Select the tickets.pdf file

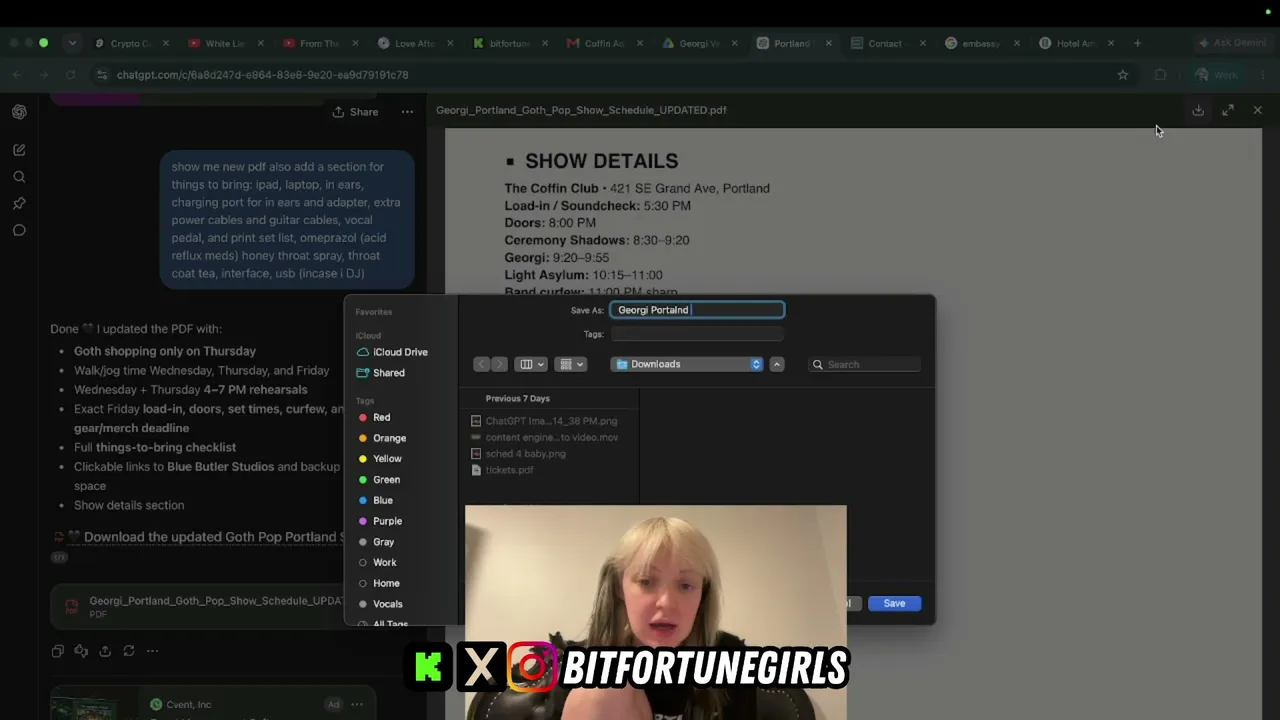click(x=502, y=470)
